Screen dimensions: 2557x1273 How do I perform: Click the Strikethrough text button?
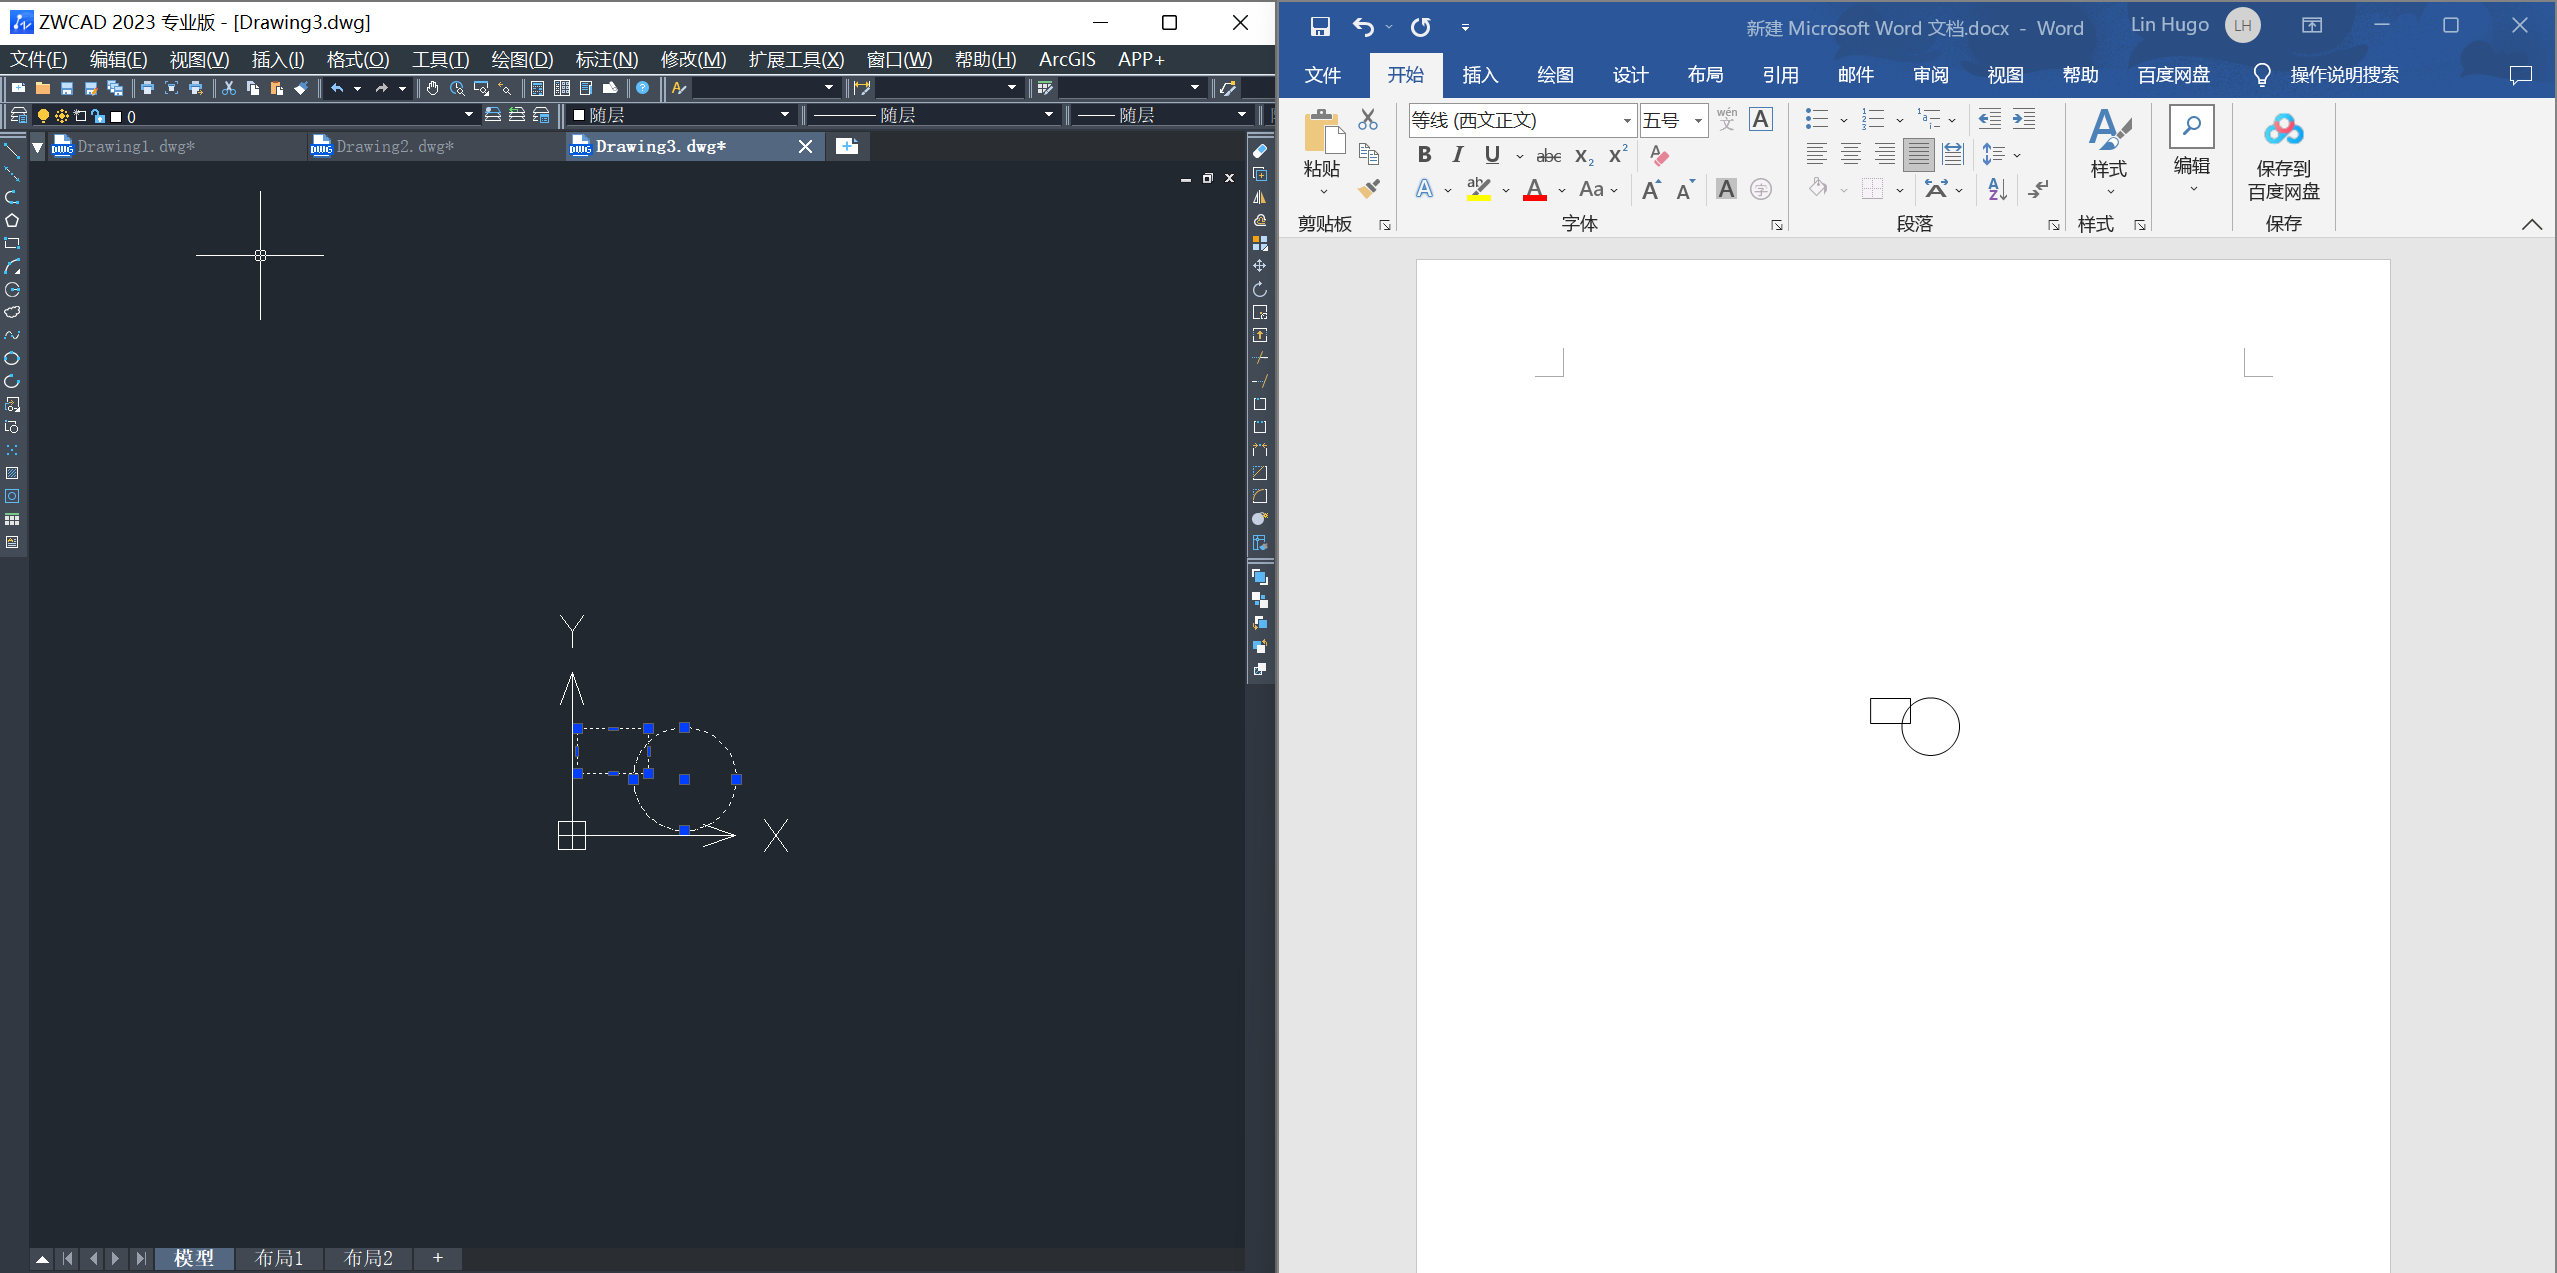coord(1546,156)
